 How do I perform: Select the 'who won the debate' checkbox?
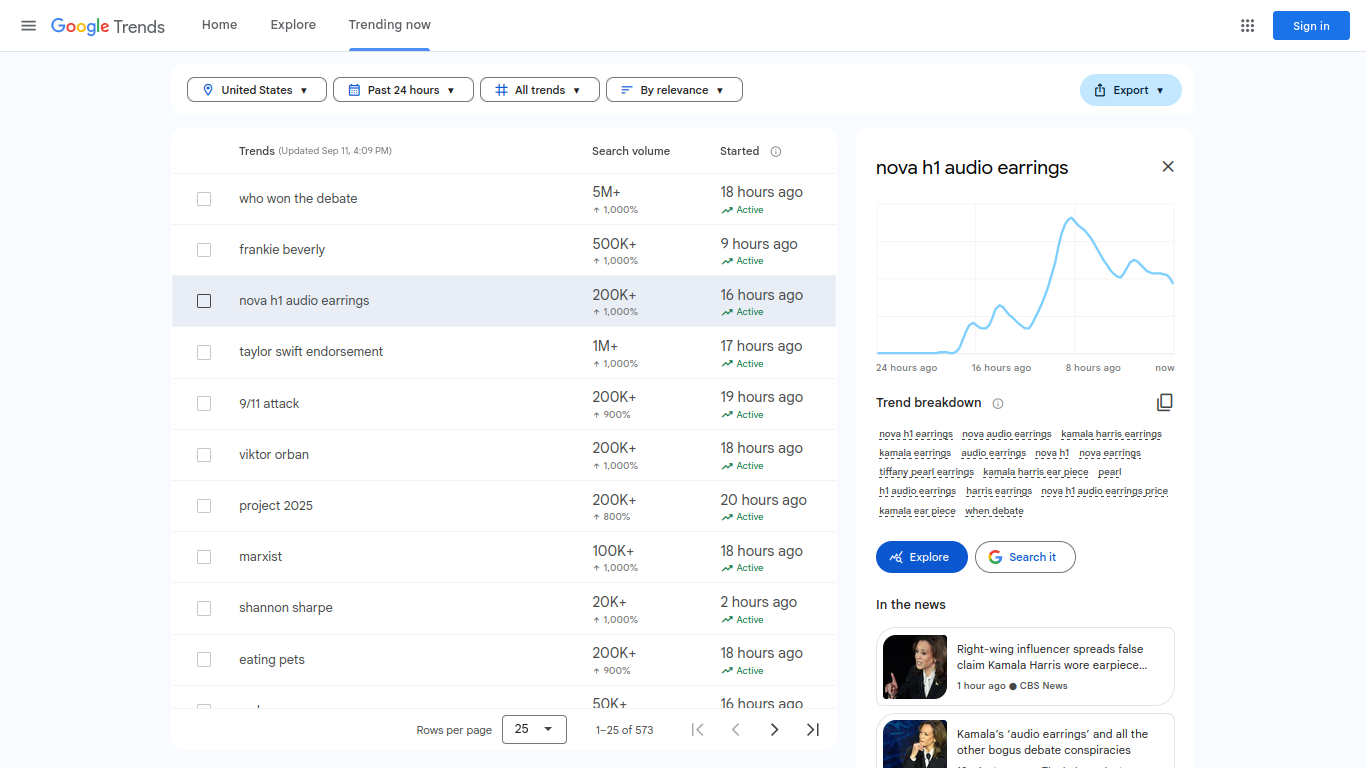[x=204, y=199]
